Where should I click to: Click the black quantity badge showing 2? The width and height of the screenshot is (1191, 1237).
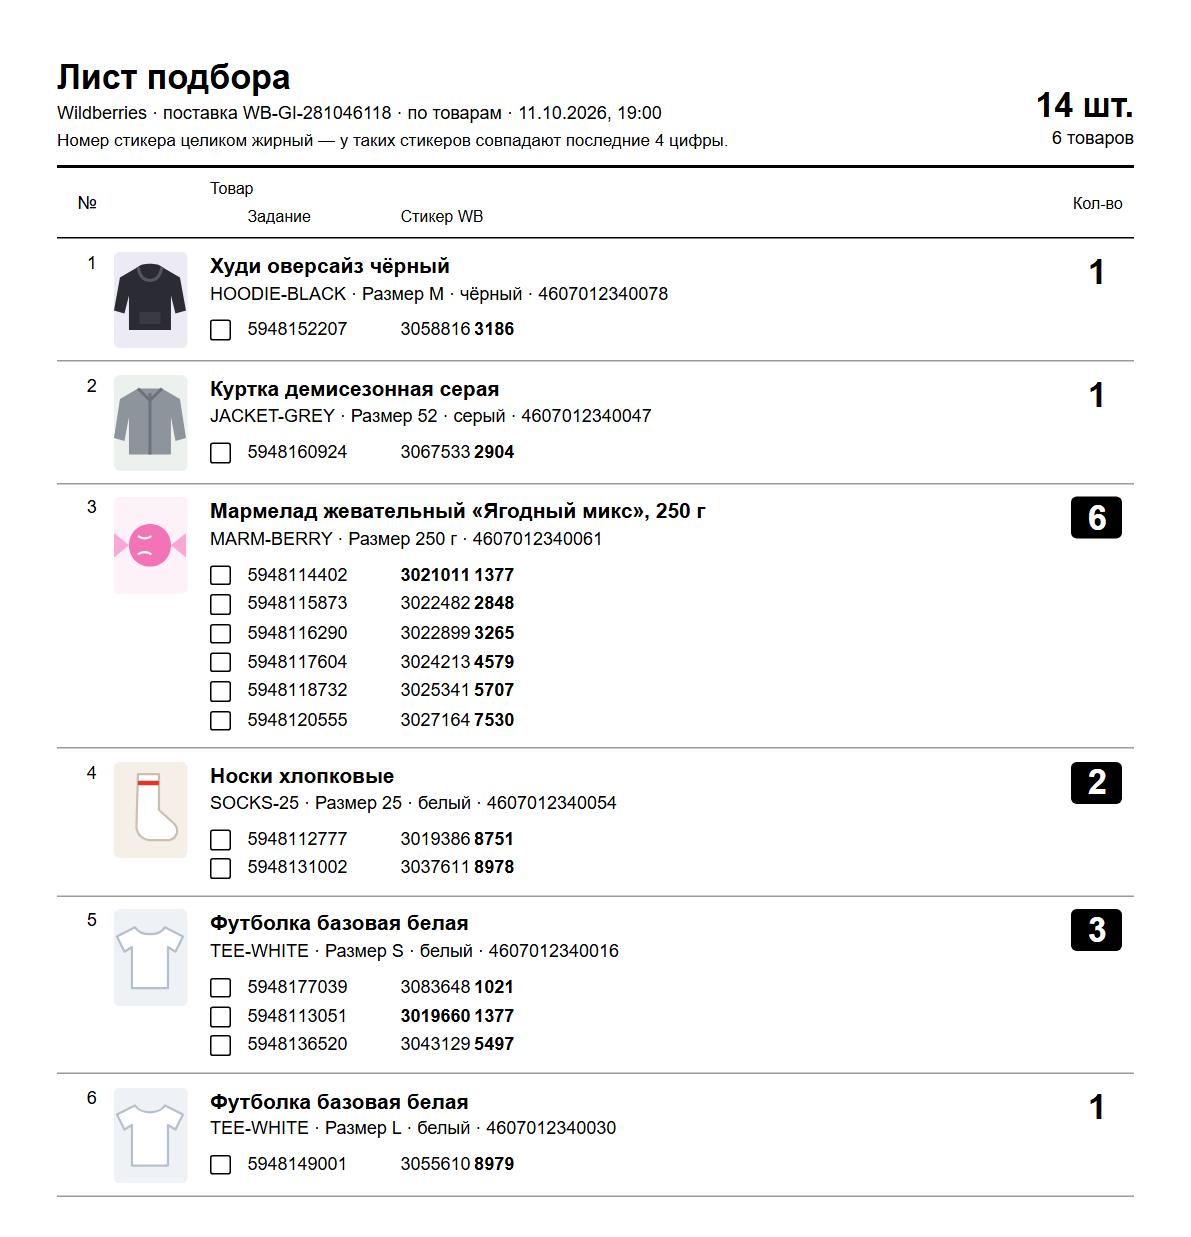1096,782
